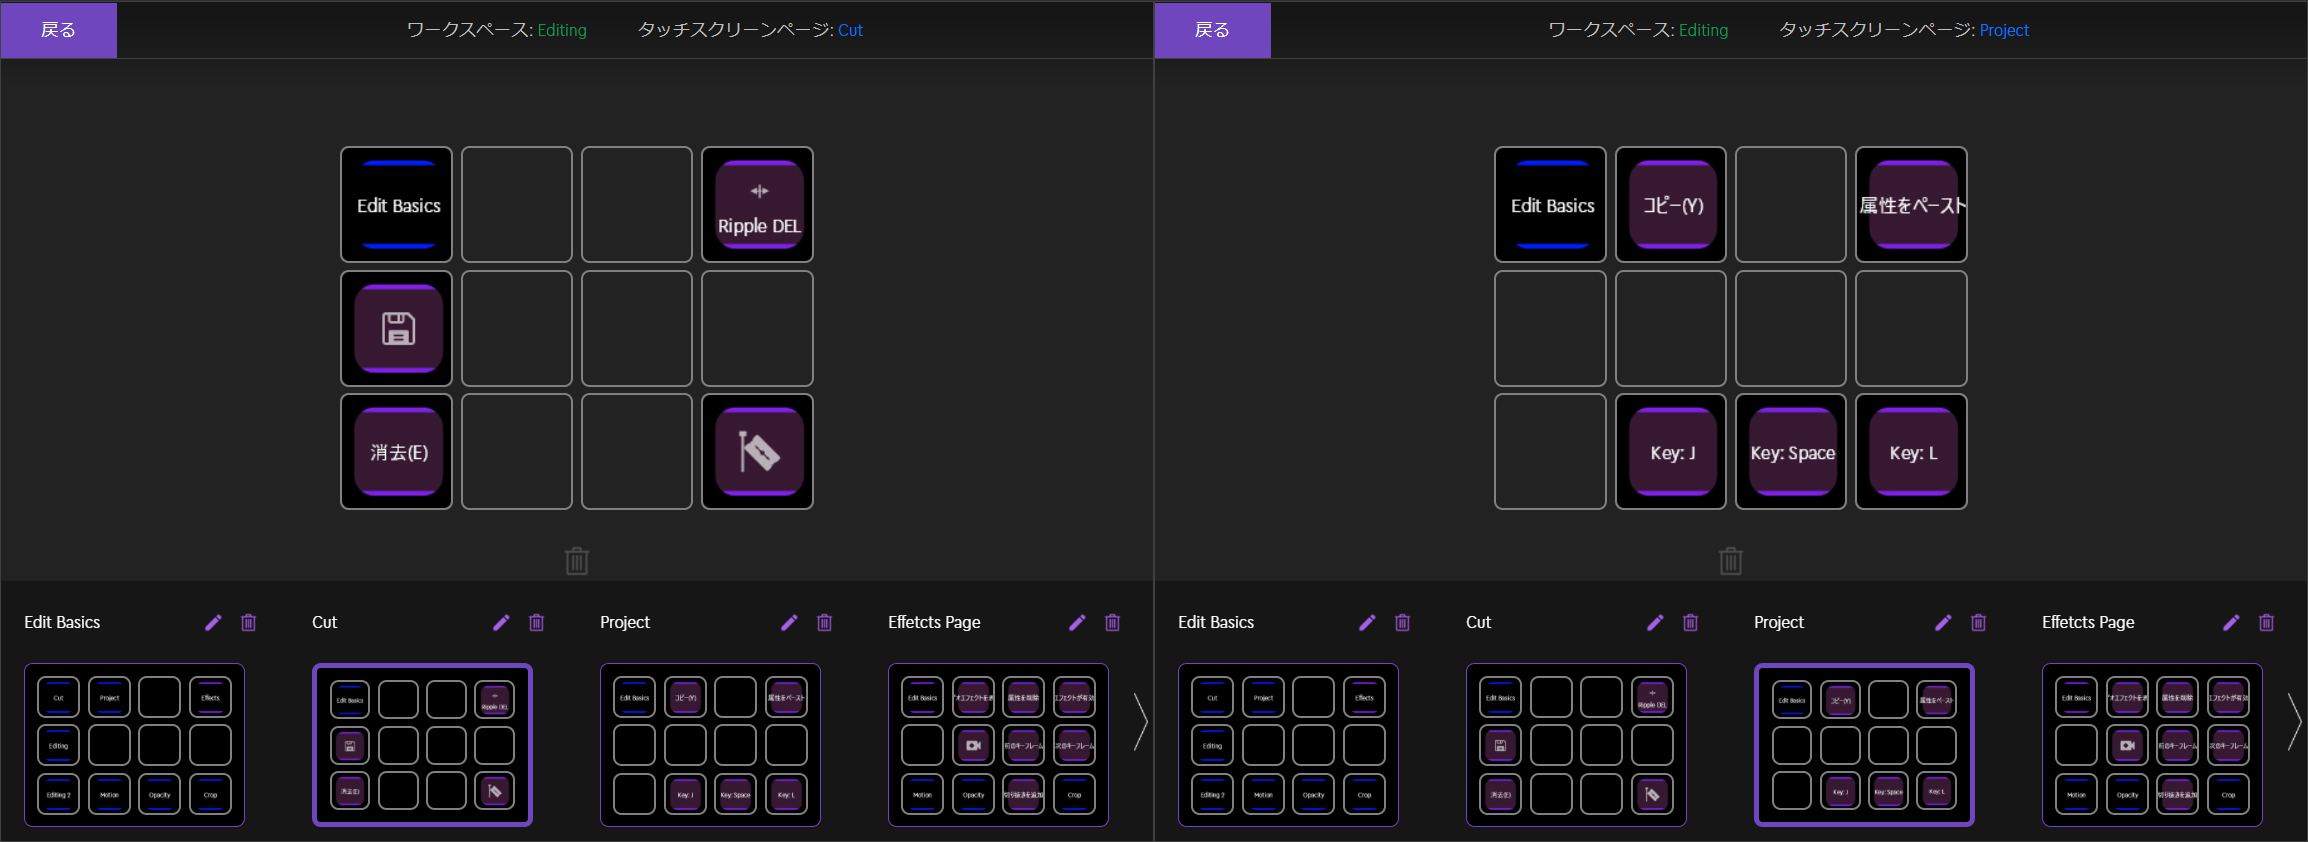Delete the Project page in right panel

[x=1979, y=623]
